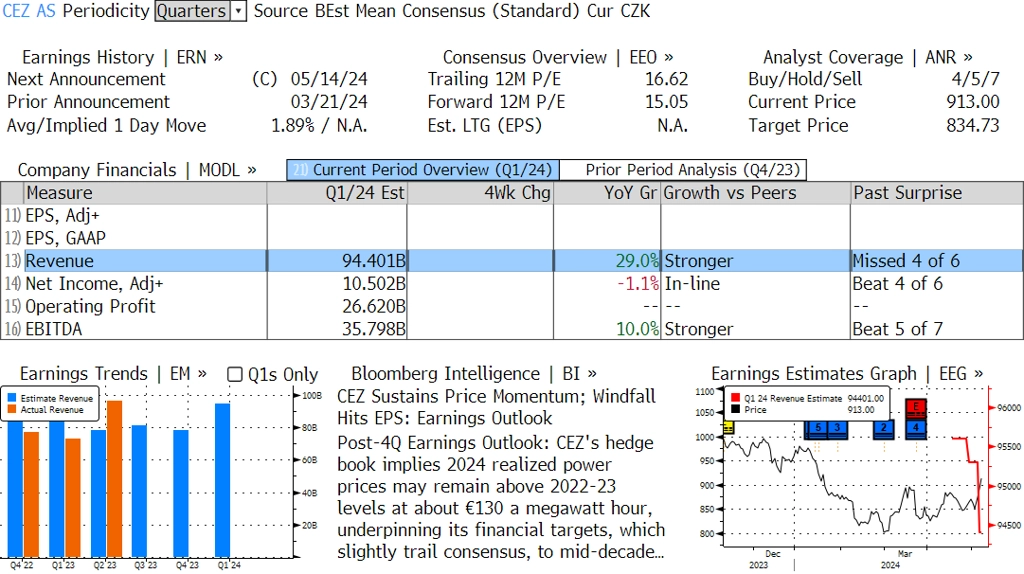Screen dimensions: 1024x574
Task: Select the 13) Revenue row
Action: tap(512, 261)
